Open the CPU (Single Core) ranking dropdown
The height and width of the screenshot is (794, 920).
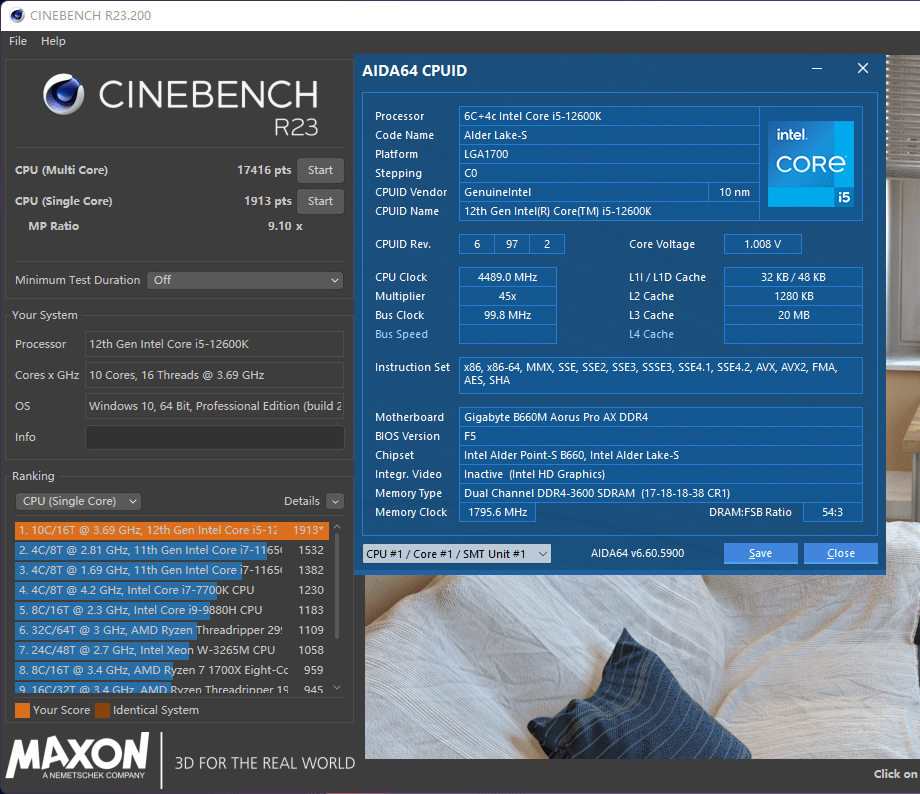tap(78, 501)
